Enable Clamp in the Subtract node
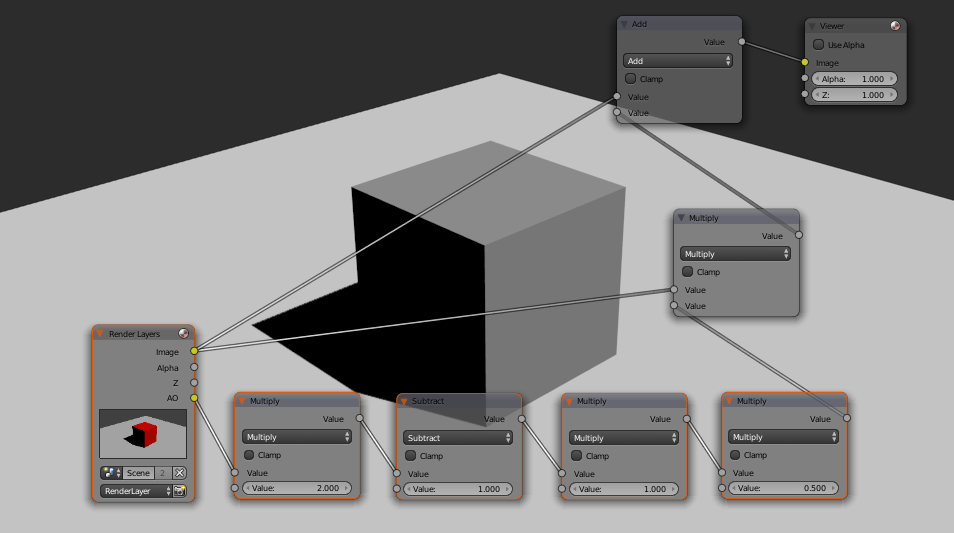 coord(411,455)
